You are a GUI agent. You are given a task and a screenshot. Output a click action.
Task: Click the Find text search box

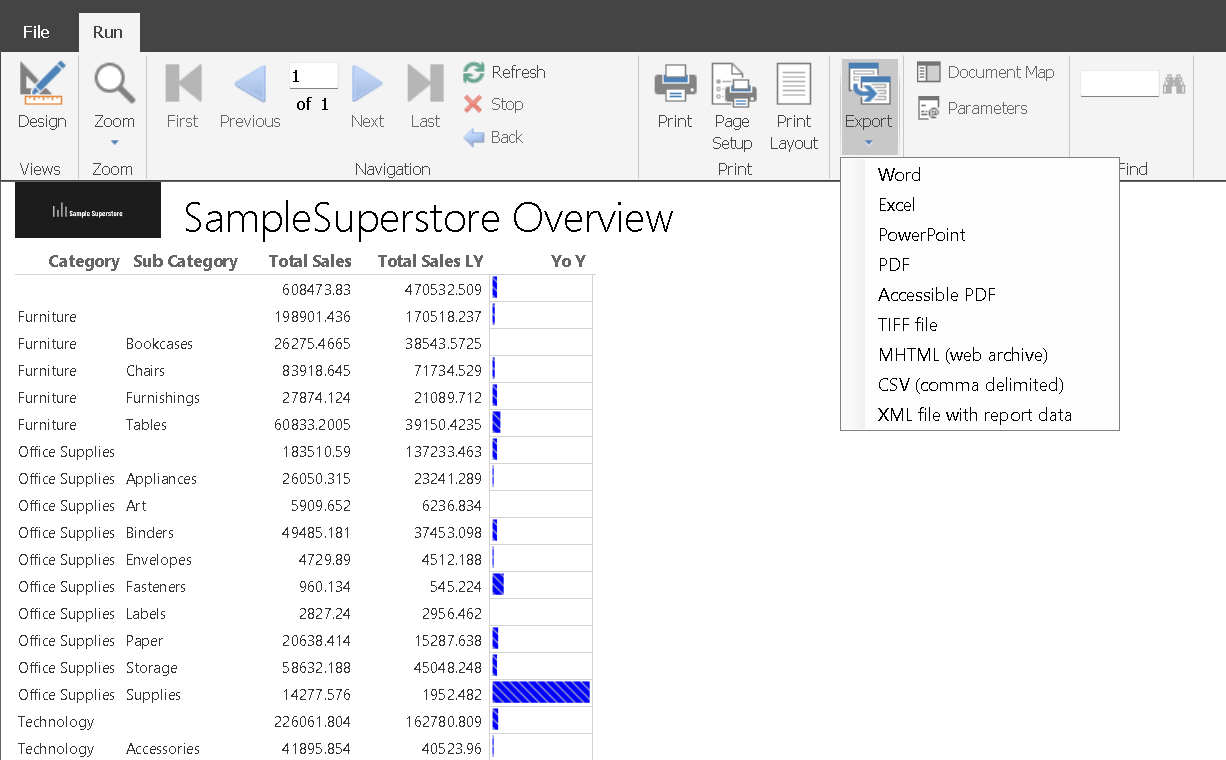1119,84
